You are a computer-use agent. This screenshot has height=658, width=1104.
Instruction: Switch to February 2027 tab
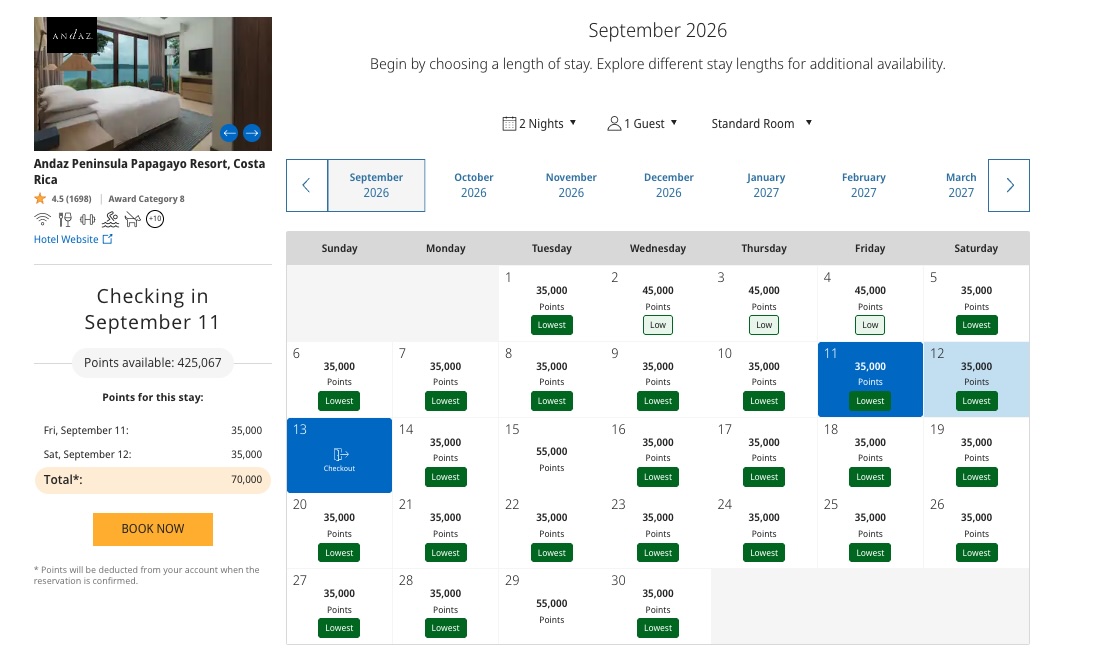863,185
